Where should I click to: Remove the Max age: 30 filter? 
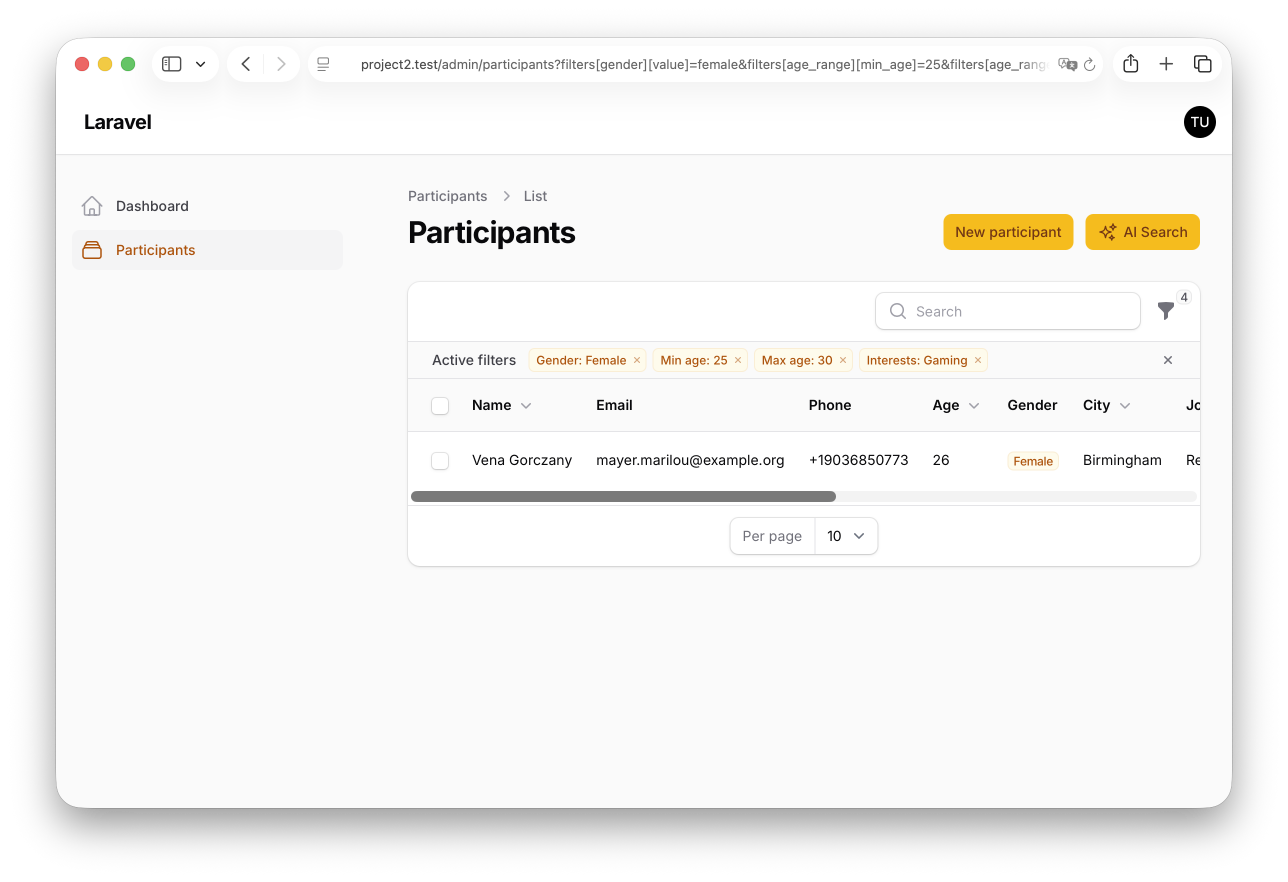click(x=843, y=360)
